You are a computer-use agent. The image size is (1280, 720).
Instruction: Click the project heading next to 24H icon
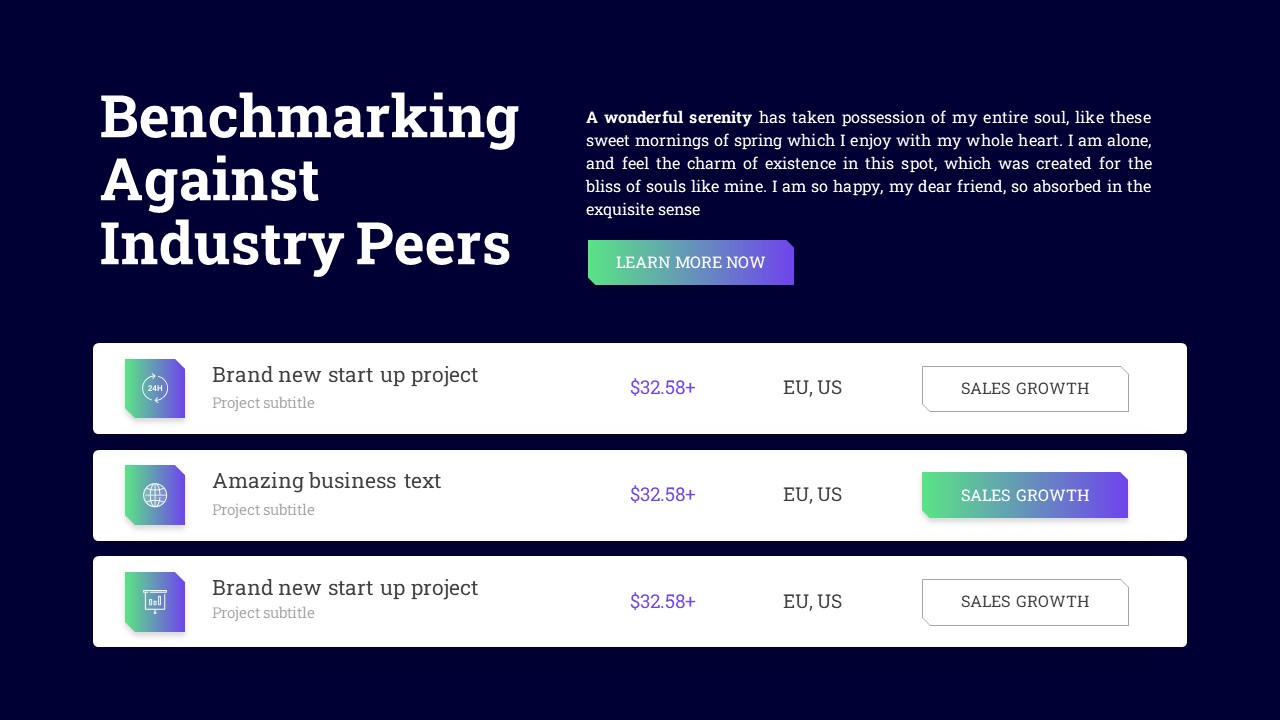tap(345, 375)
